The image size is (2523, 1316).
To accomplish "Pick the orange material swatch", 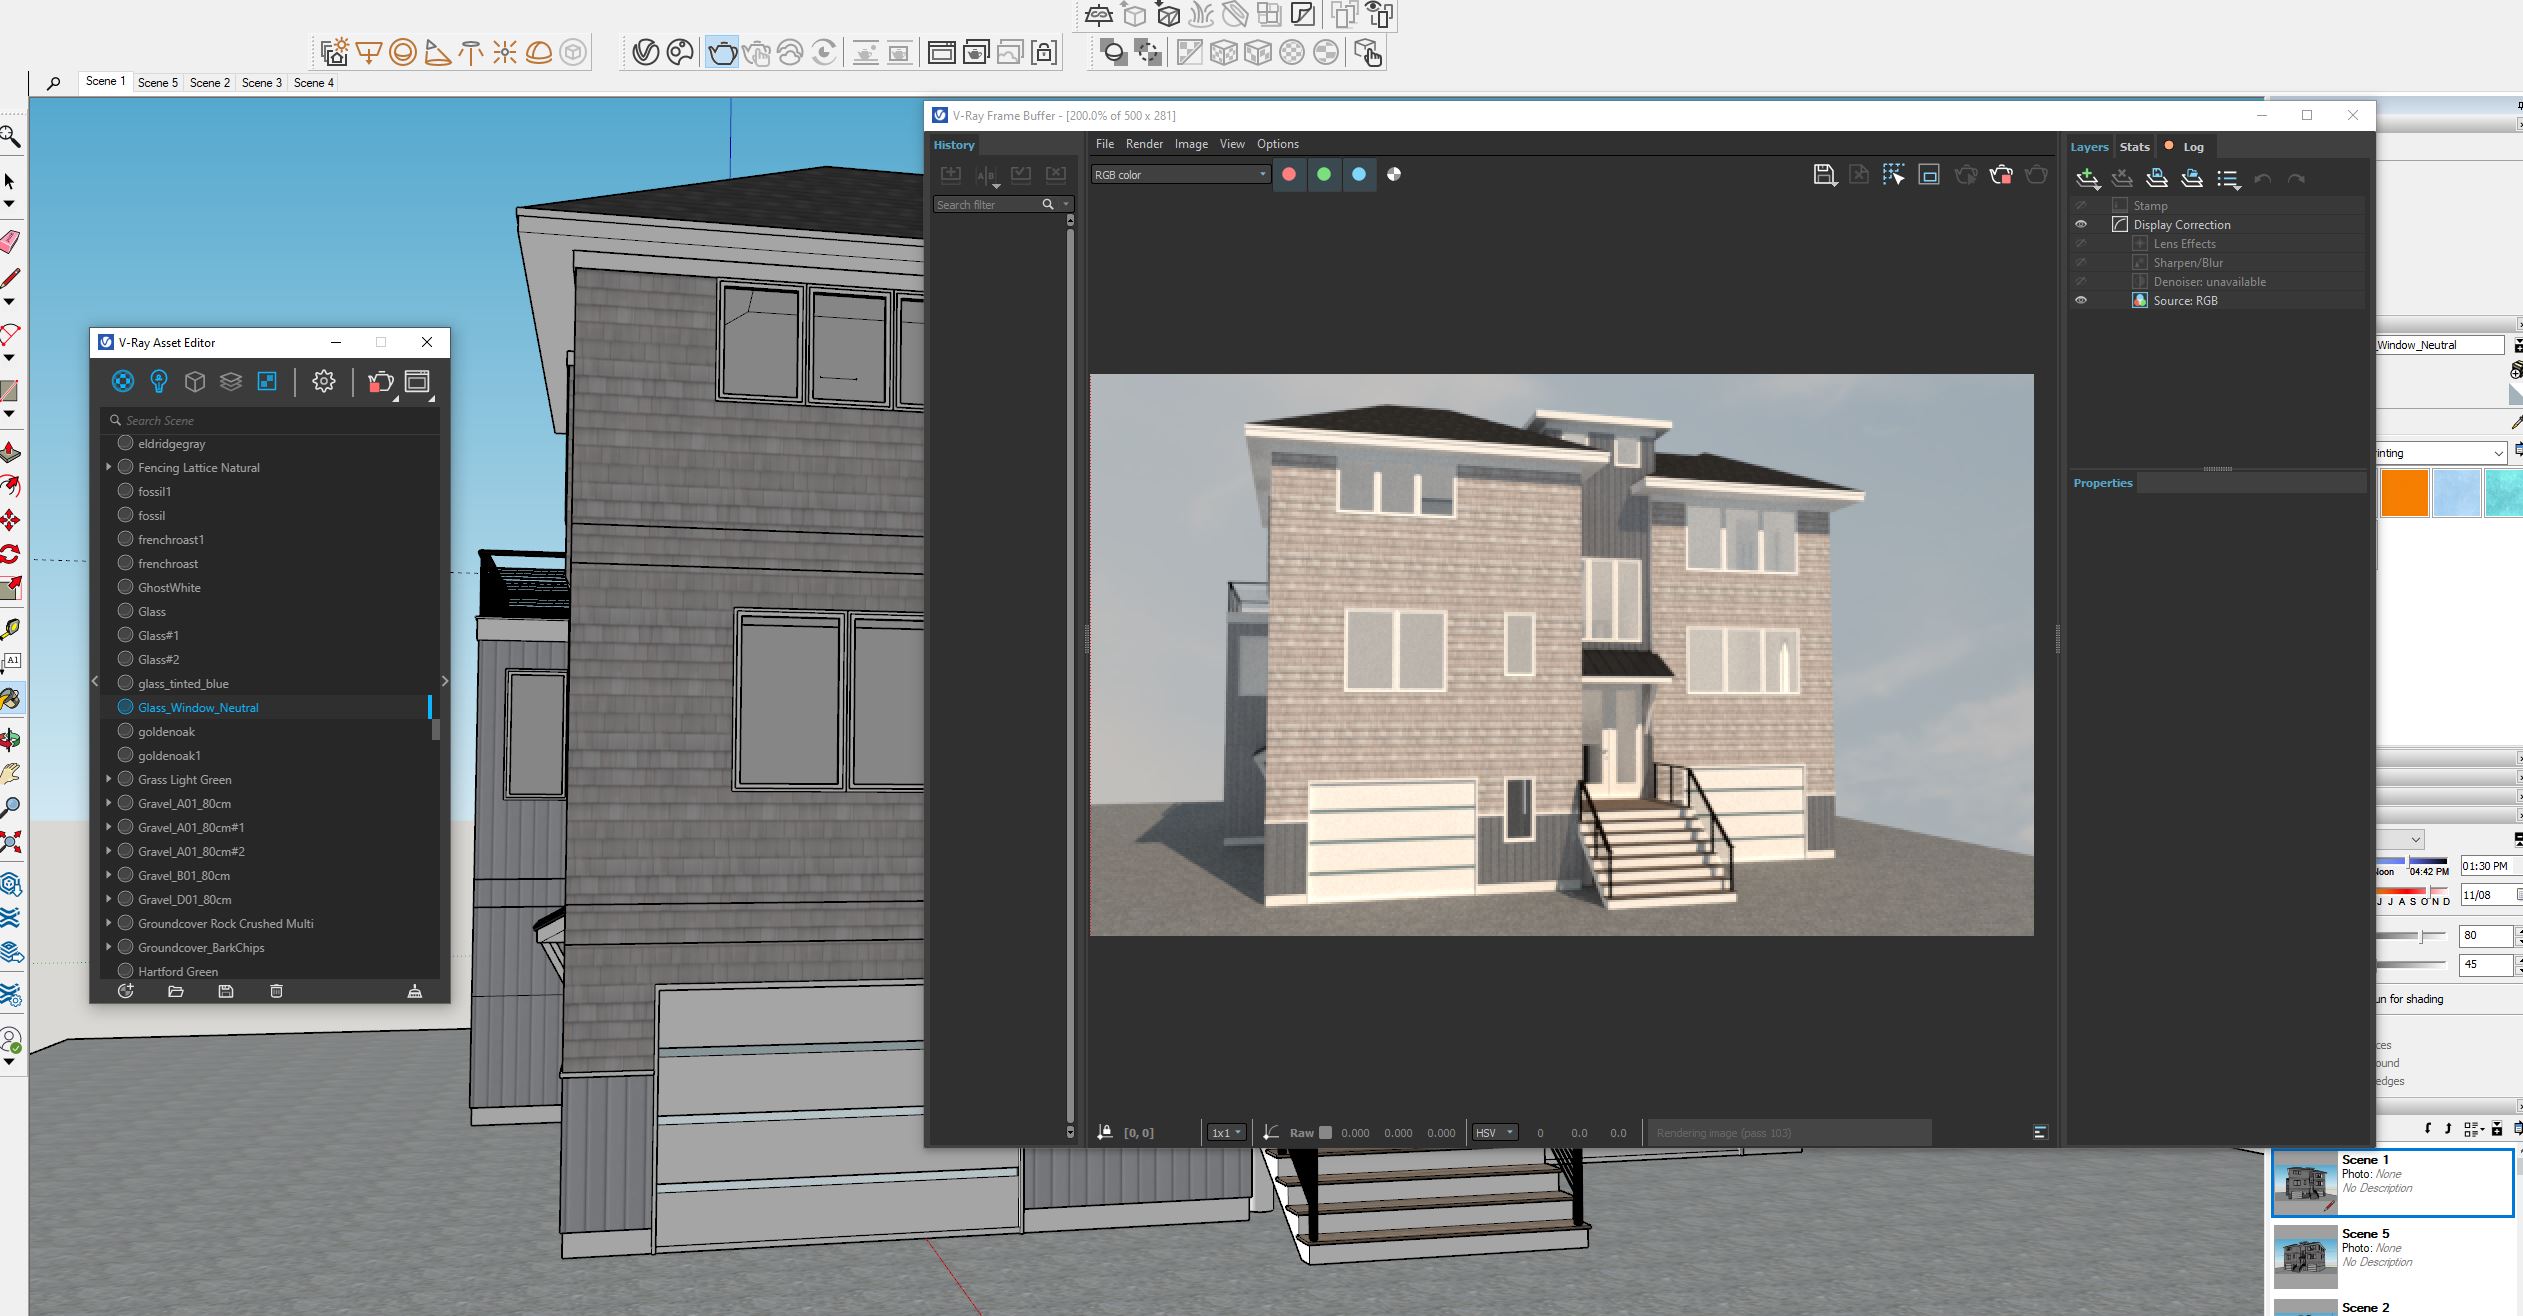I will pos(2404,494).
